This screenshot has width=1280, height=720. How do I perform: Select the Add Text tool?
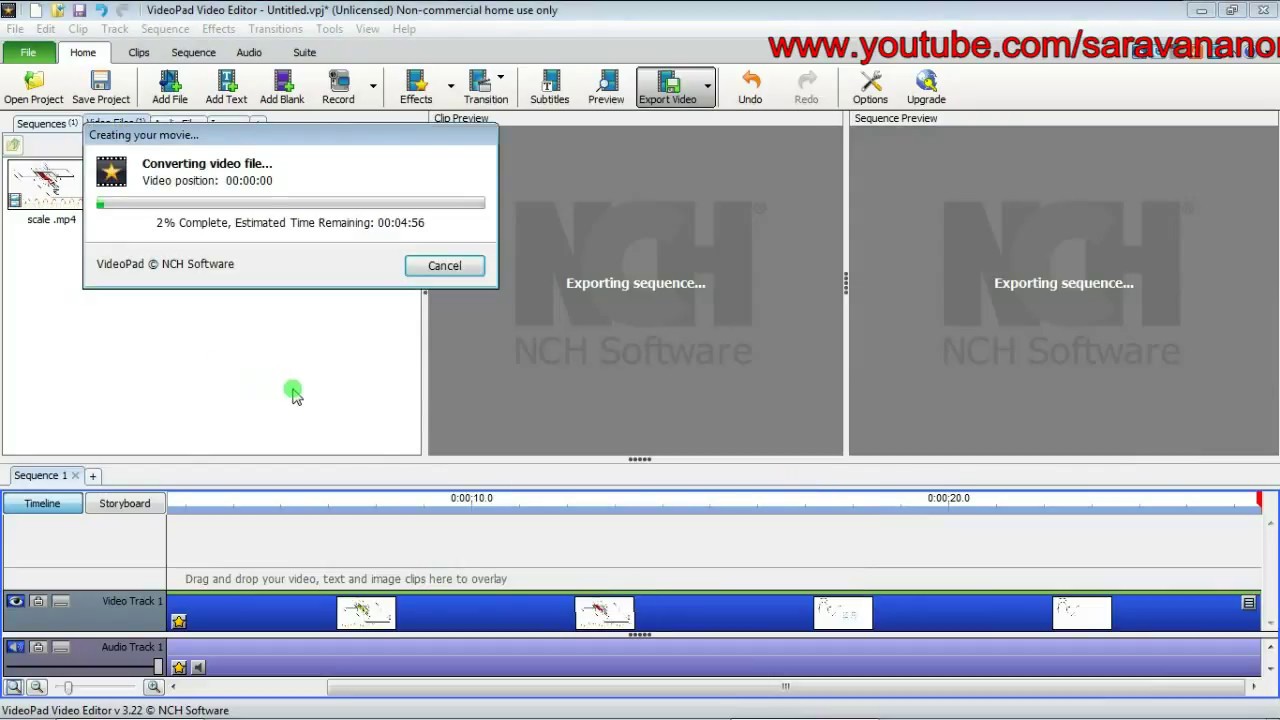click(x=226, y=87)
